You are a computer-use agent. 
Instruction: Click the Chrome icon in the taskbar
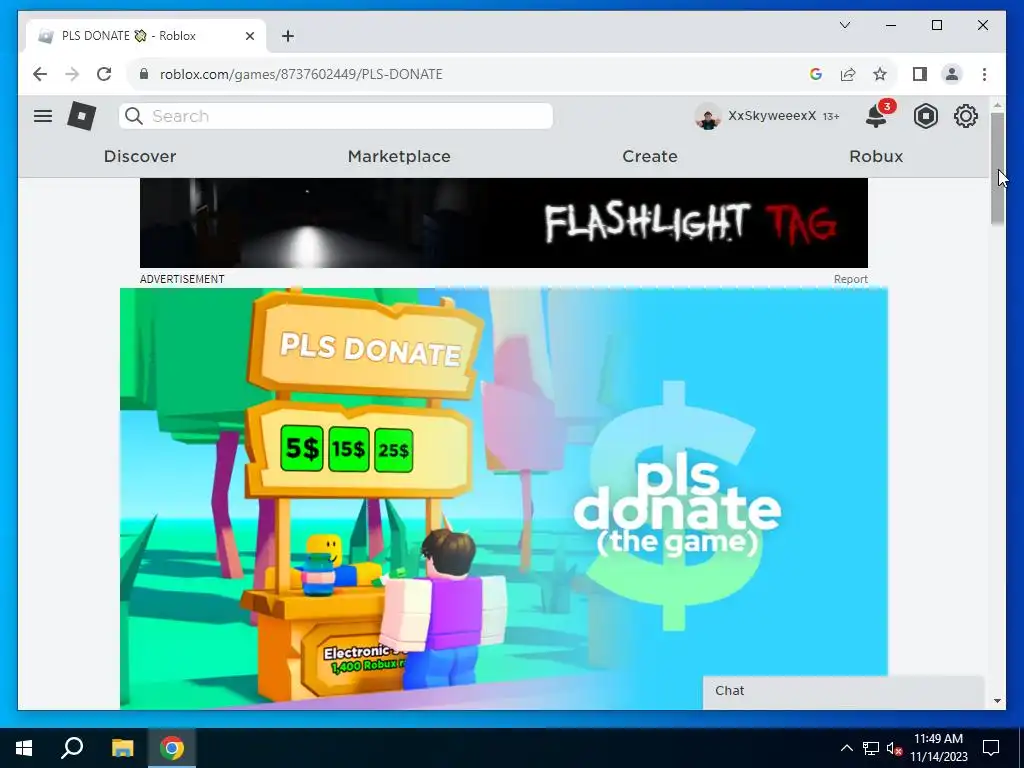coord(172,748)
